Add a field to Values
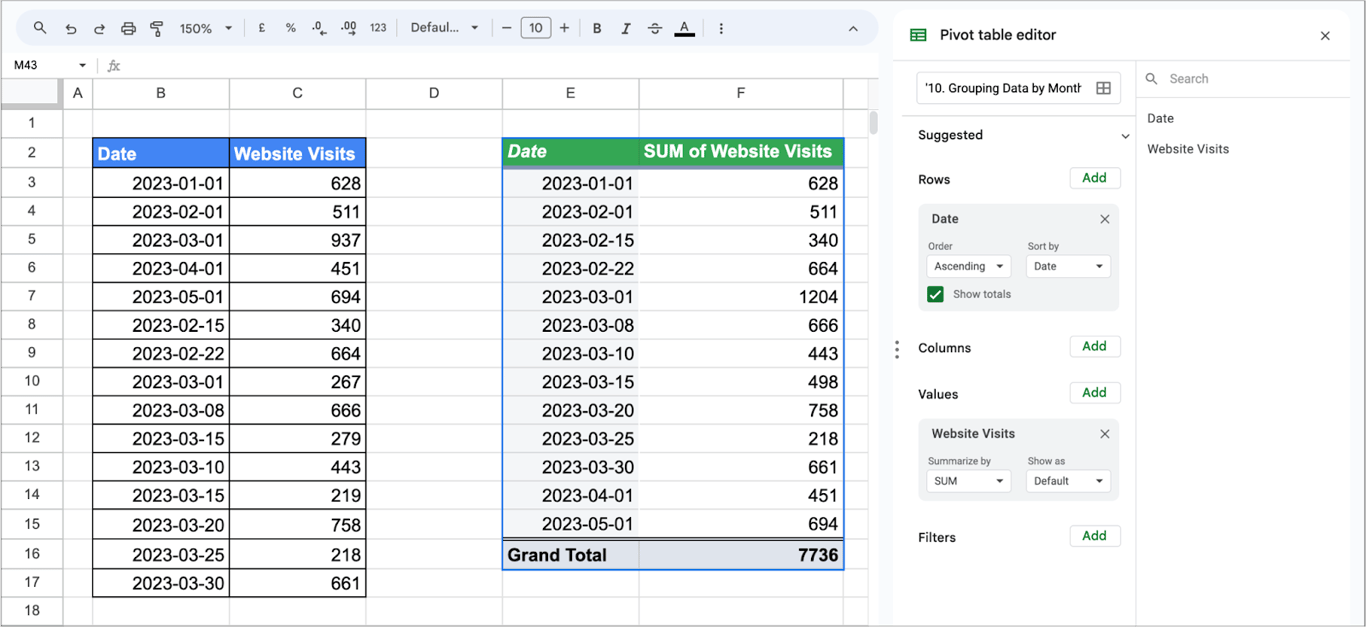The image size is (1366, 627). click(1094, 393)
